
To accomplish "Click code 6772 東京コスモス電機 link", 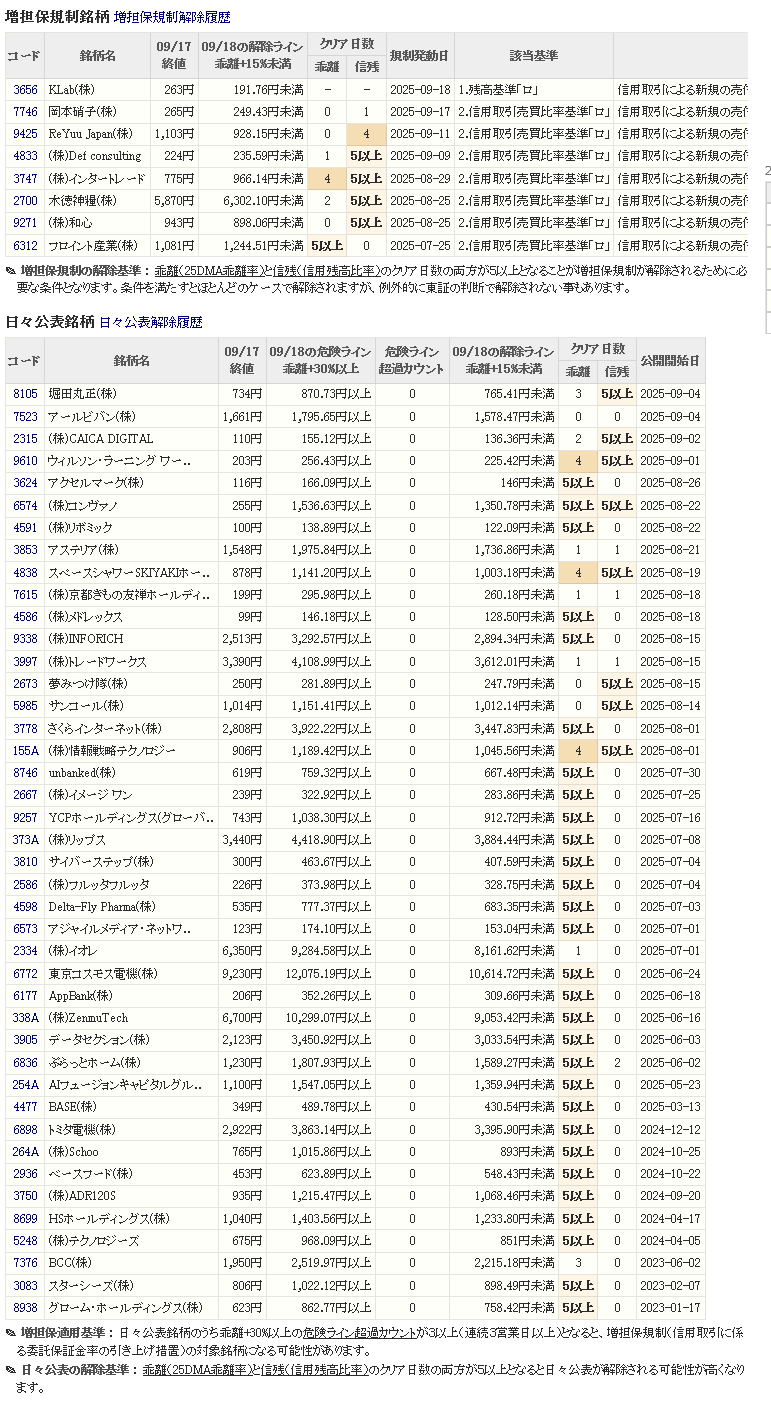I will [x=25, y=973].
